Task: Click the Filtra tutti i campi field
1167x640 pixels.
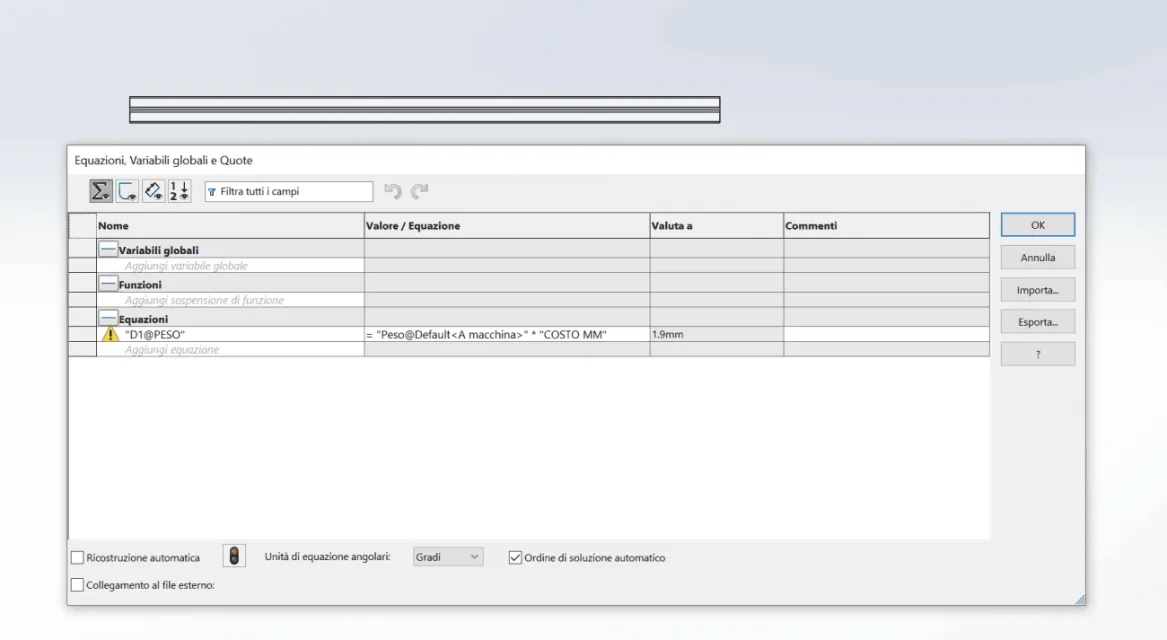Action: pyautogui.click(x=289, y=191)
